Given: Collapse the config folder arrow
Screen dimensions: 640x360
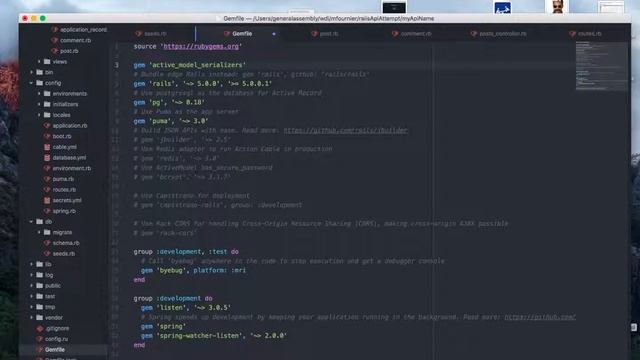Looking at the screenshot, I should pyautogui.click(x=31, y=83).
